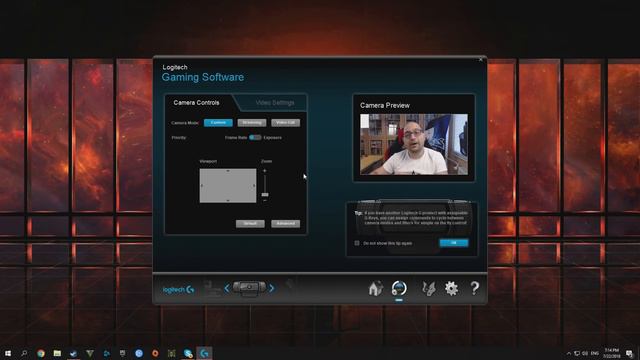Click the taskbar clock
640x360 pixels.
point(612,353)
